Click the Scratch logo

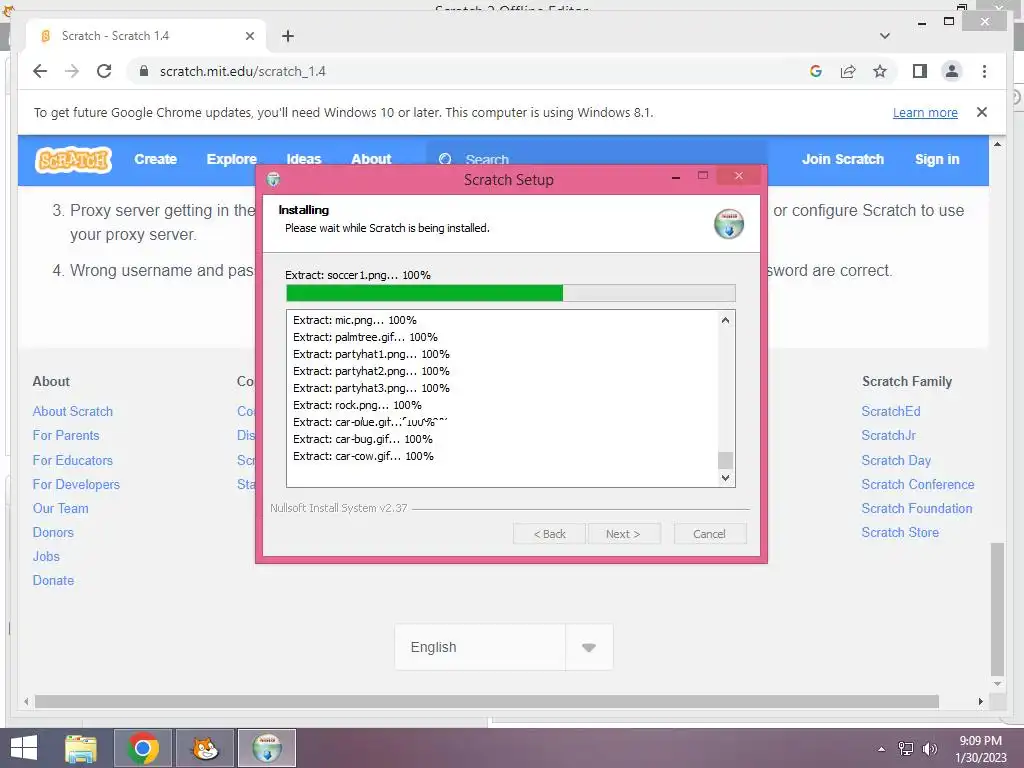pyautogui.click(x=74, y=159)
